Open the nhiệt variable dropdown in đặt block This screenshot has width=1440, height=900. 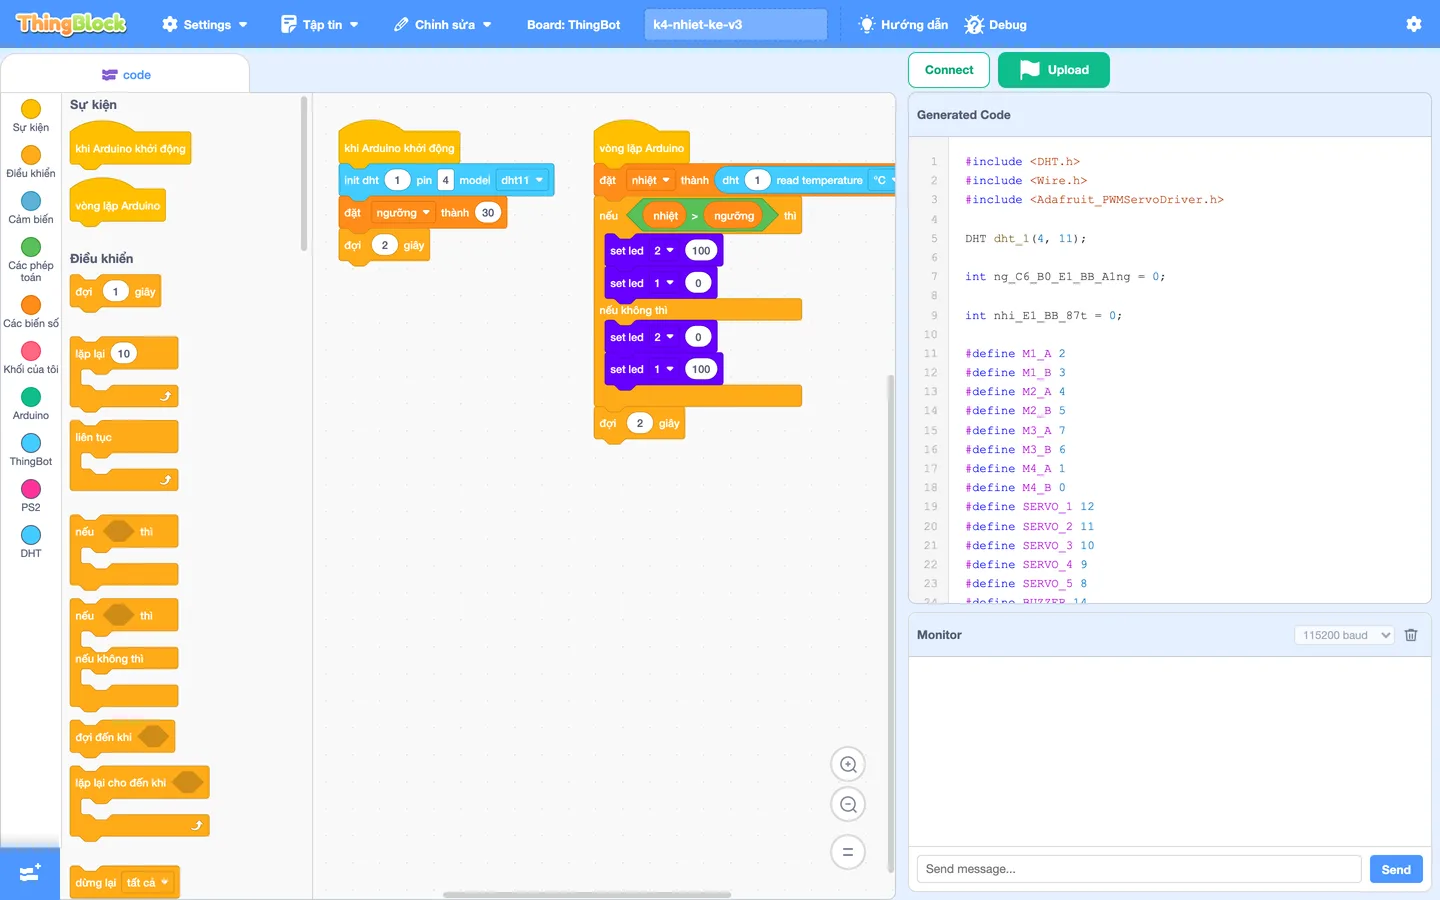pos(650,181)
